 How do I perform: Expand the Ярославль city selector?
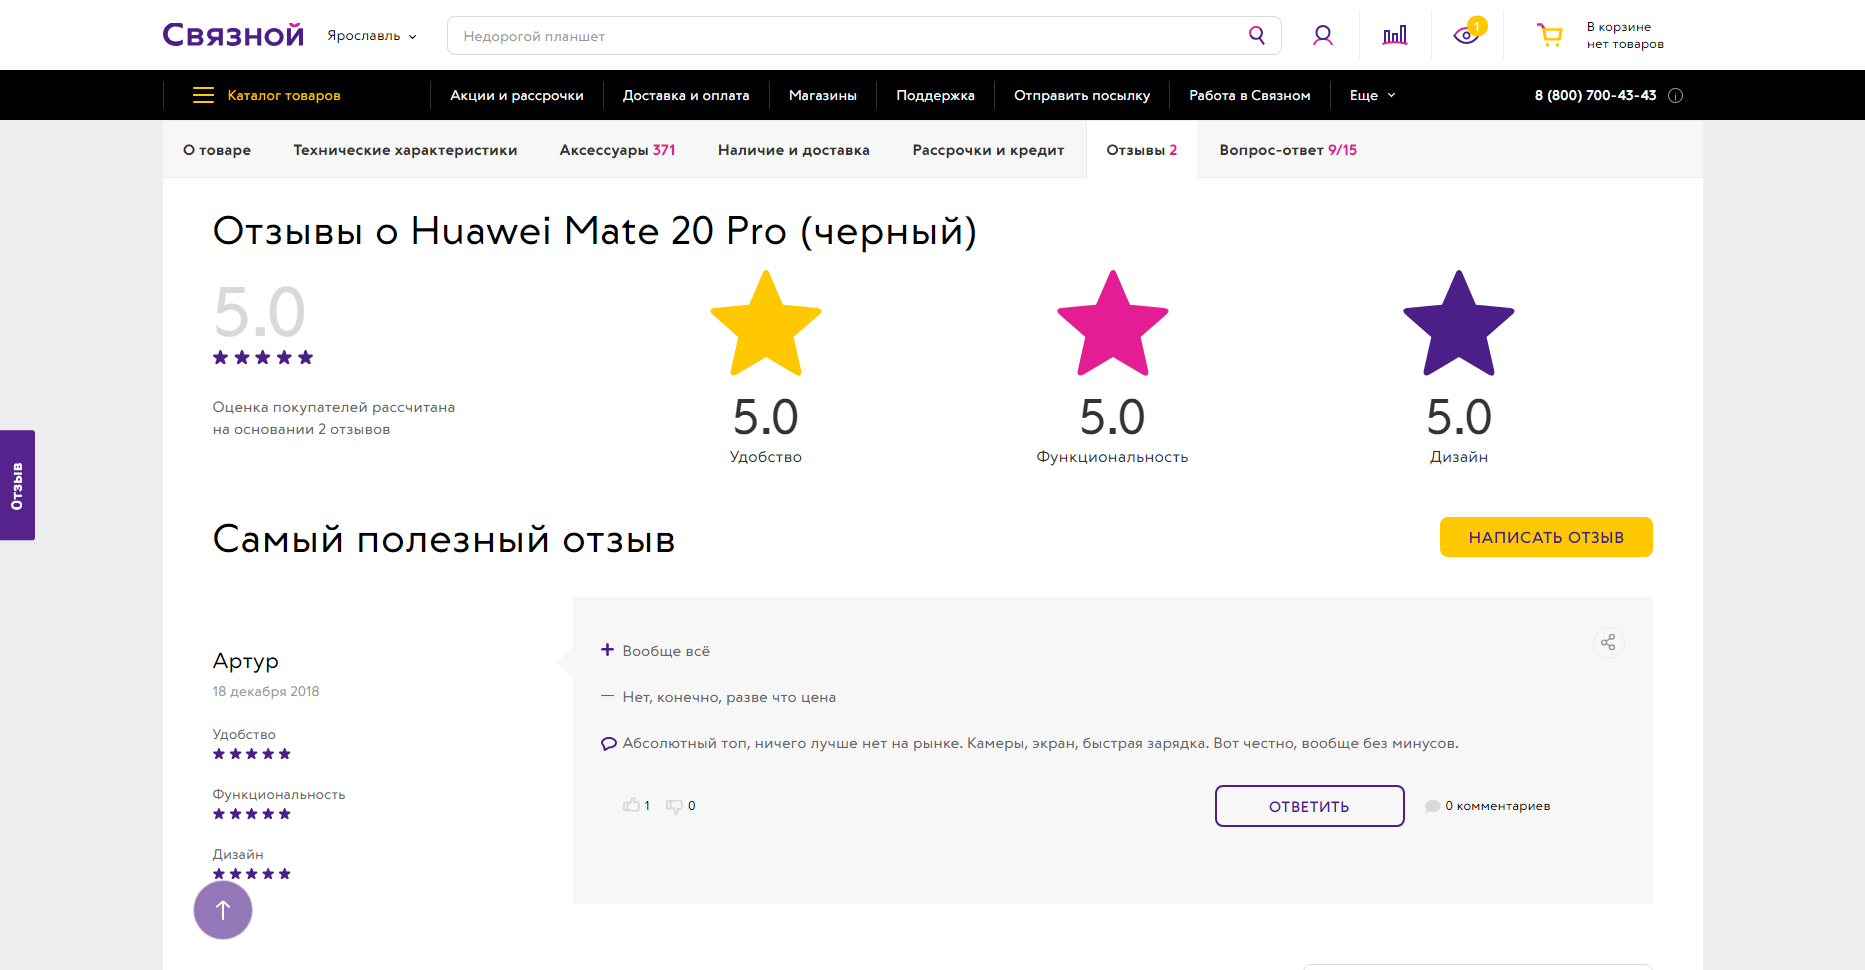371,36
